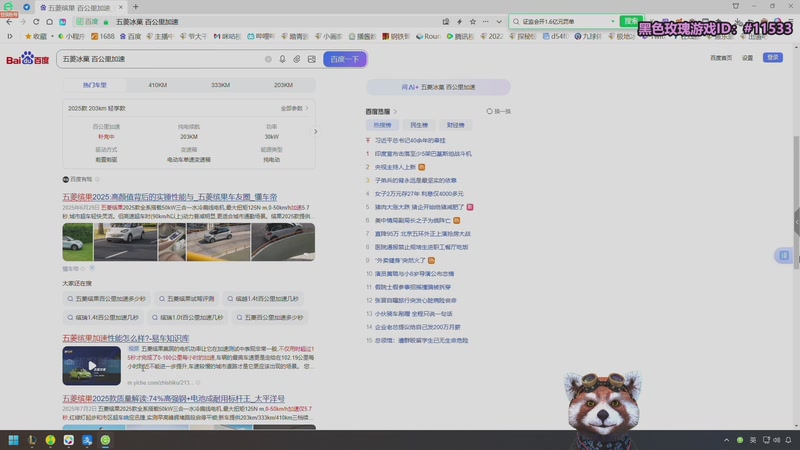The width and height of the screenshot is (800, 450).
Task: Open the 小程序 bookmark
Action: (71, 36)
